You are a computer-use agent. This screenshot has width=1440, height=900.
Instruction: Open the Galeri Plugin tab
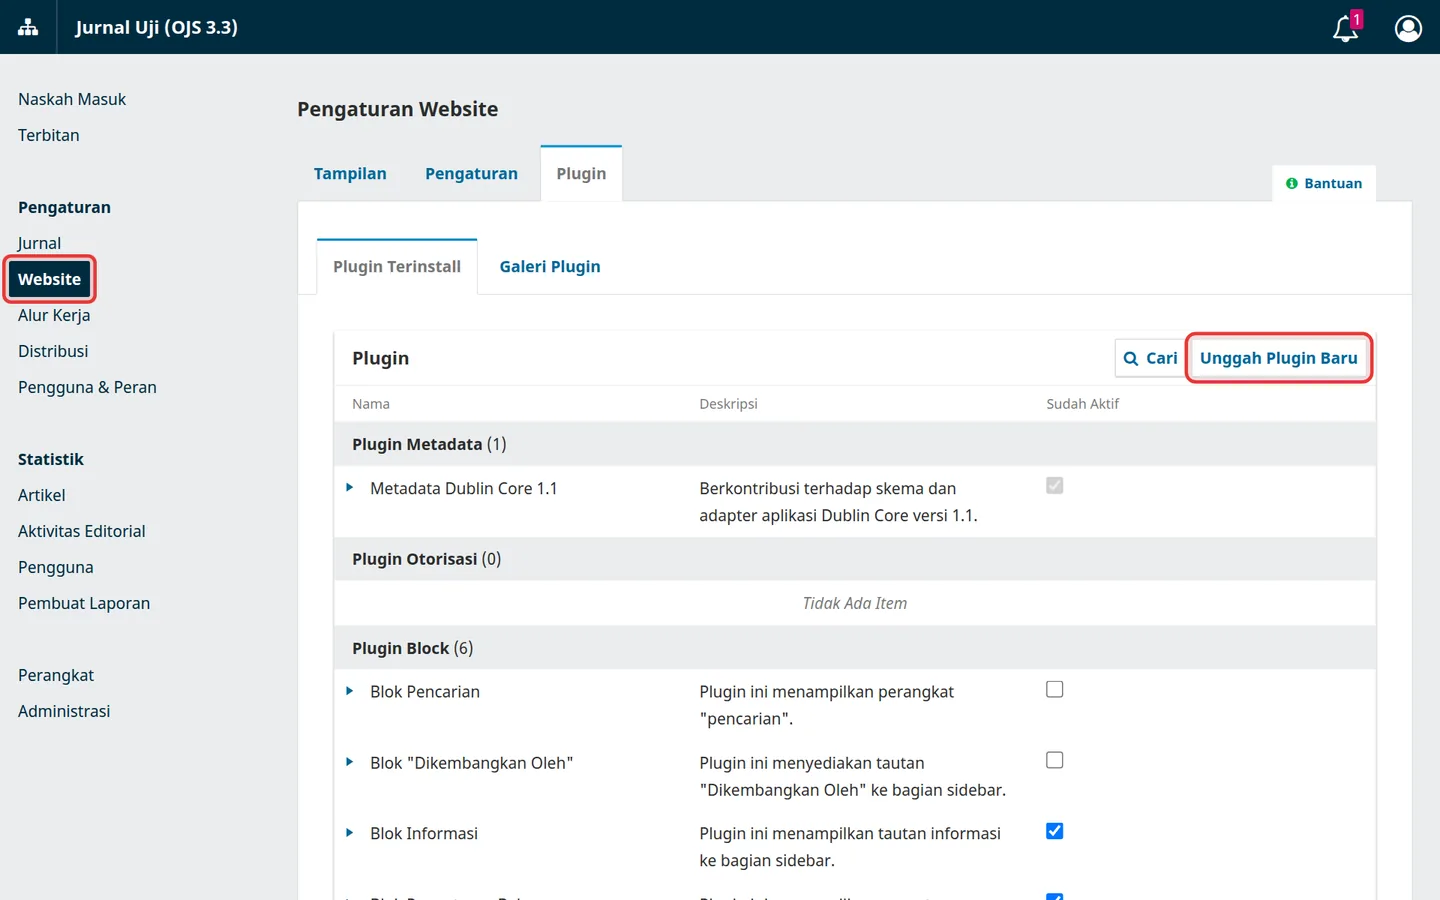coord(550,267)
